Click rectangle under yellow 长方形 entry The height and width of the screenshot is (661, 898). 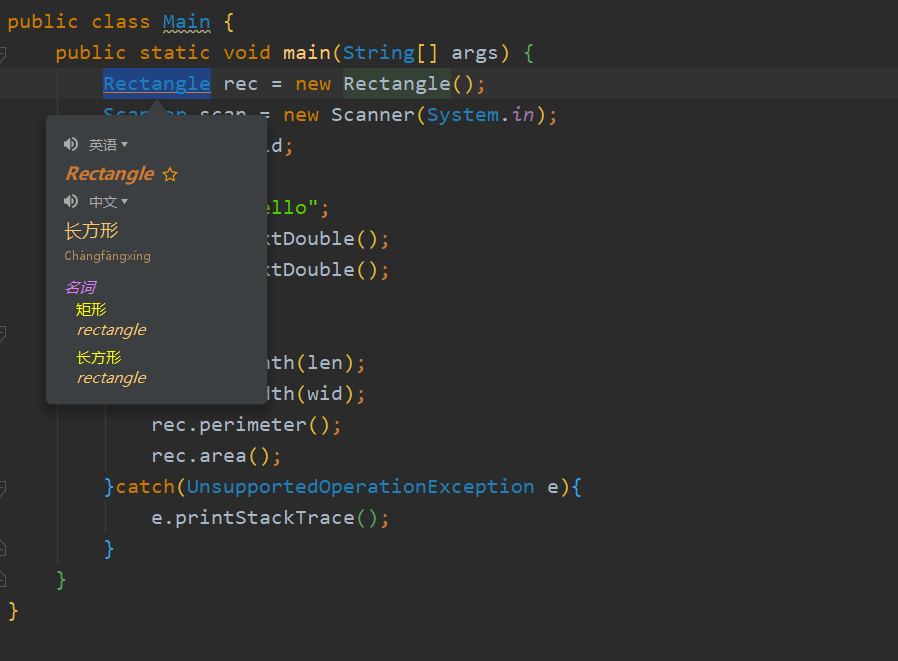coord(112,378)
